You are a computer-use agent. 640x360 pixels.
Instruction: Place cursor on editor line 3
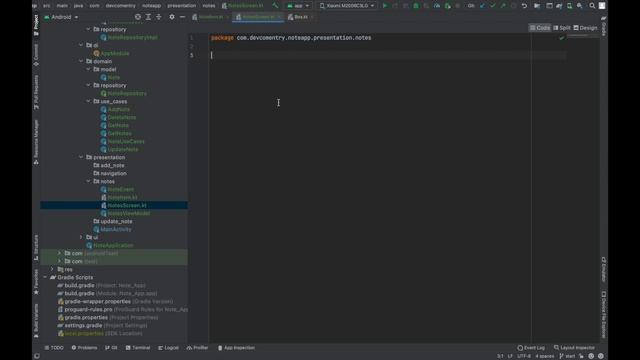388,55
